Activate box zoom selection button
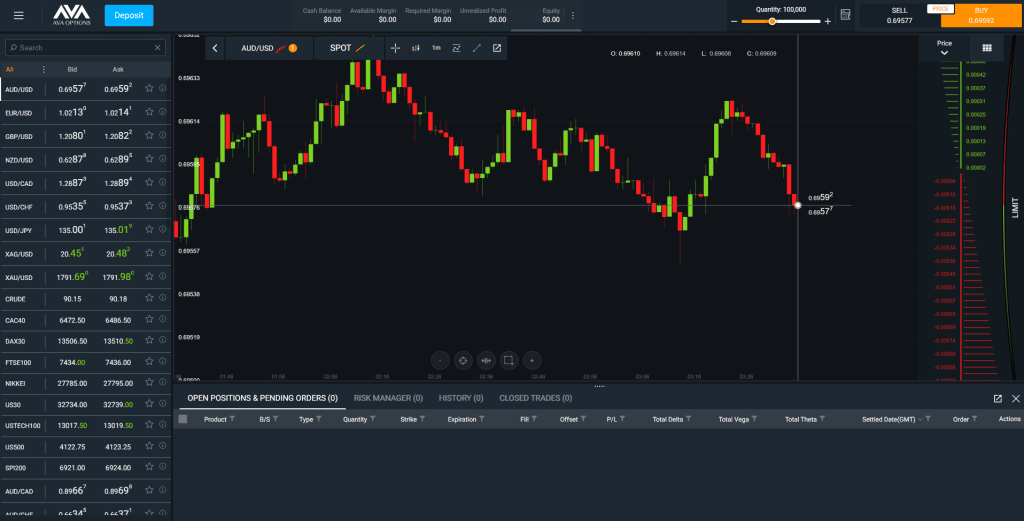This screenshot has width=1024, height=521. 509,360
